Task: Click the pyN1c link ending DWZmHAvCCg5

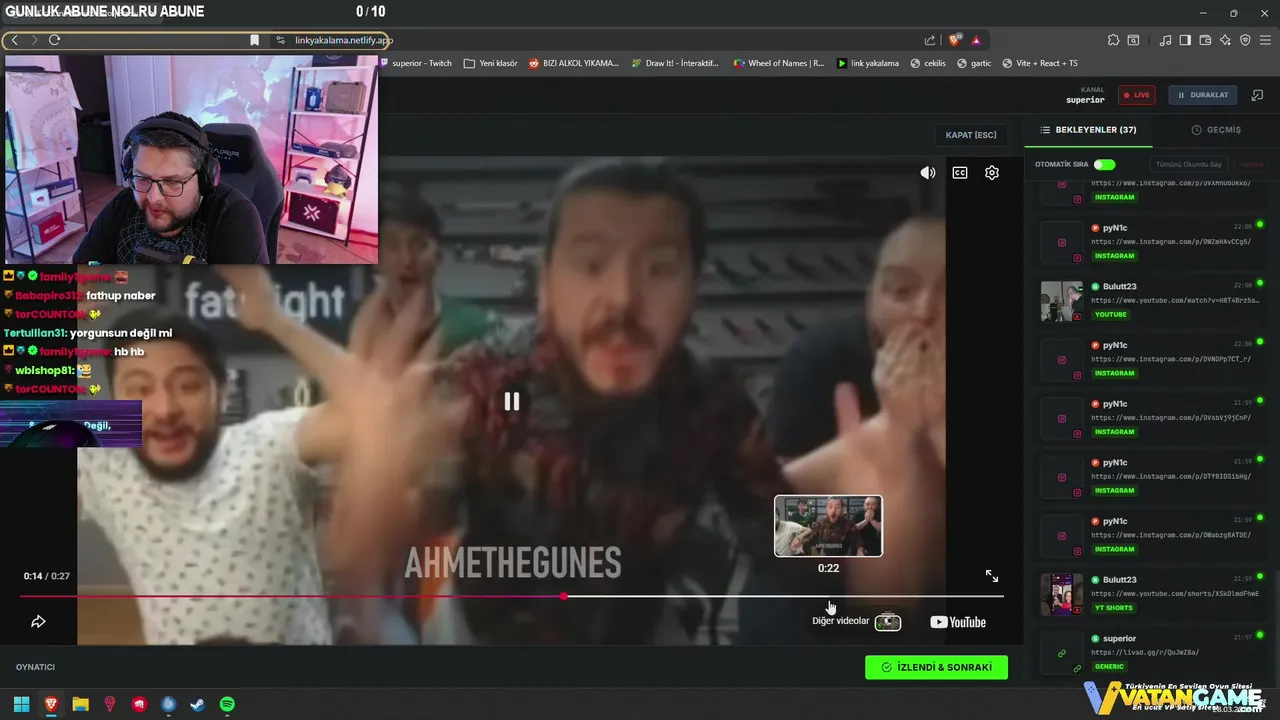Action: click(x=1170, y=241)
